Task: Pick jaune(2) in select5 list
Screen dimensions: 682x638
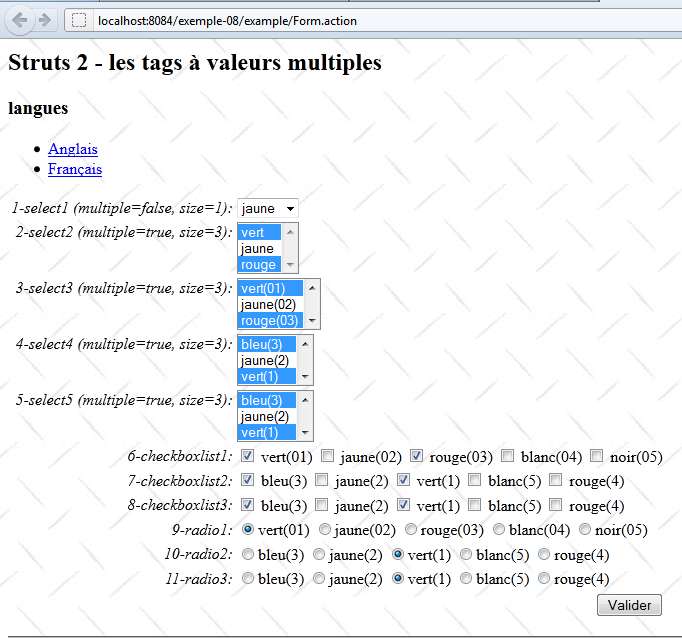Action: click(x=265, y=416)
